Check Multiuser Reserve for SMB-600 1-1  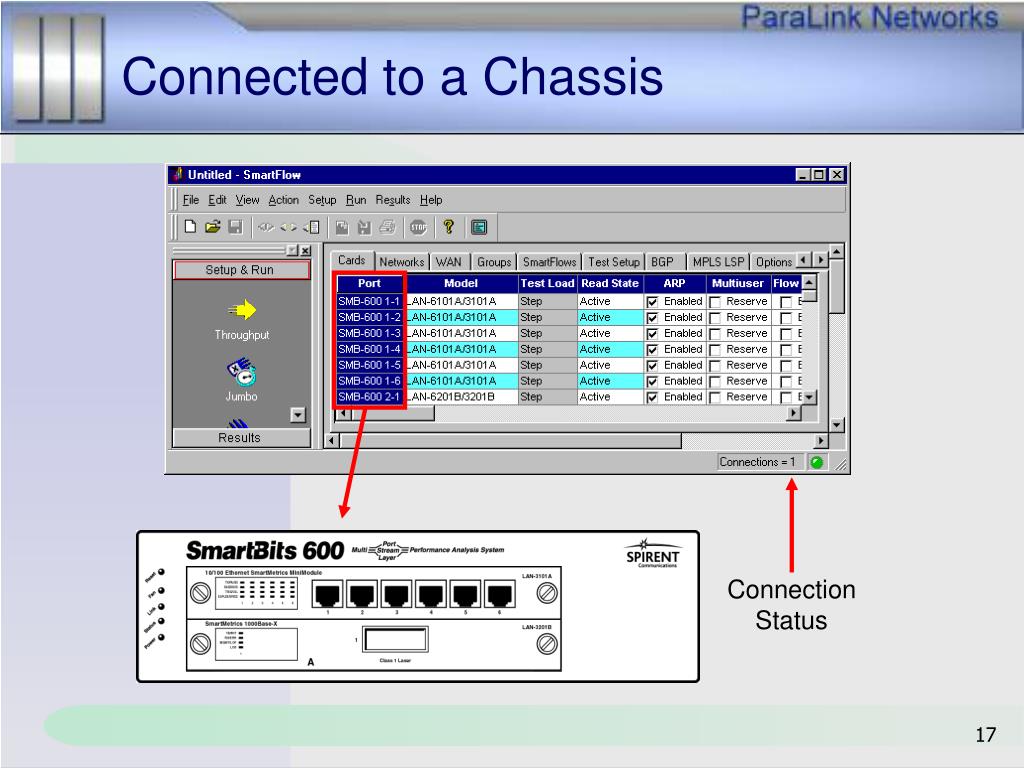click(715, 302)
